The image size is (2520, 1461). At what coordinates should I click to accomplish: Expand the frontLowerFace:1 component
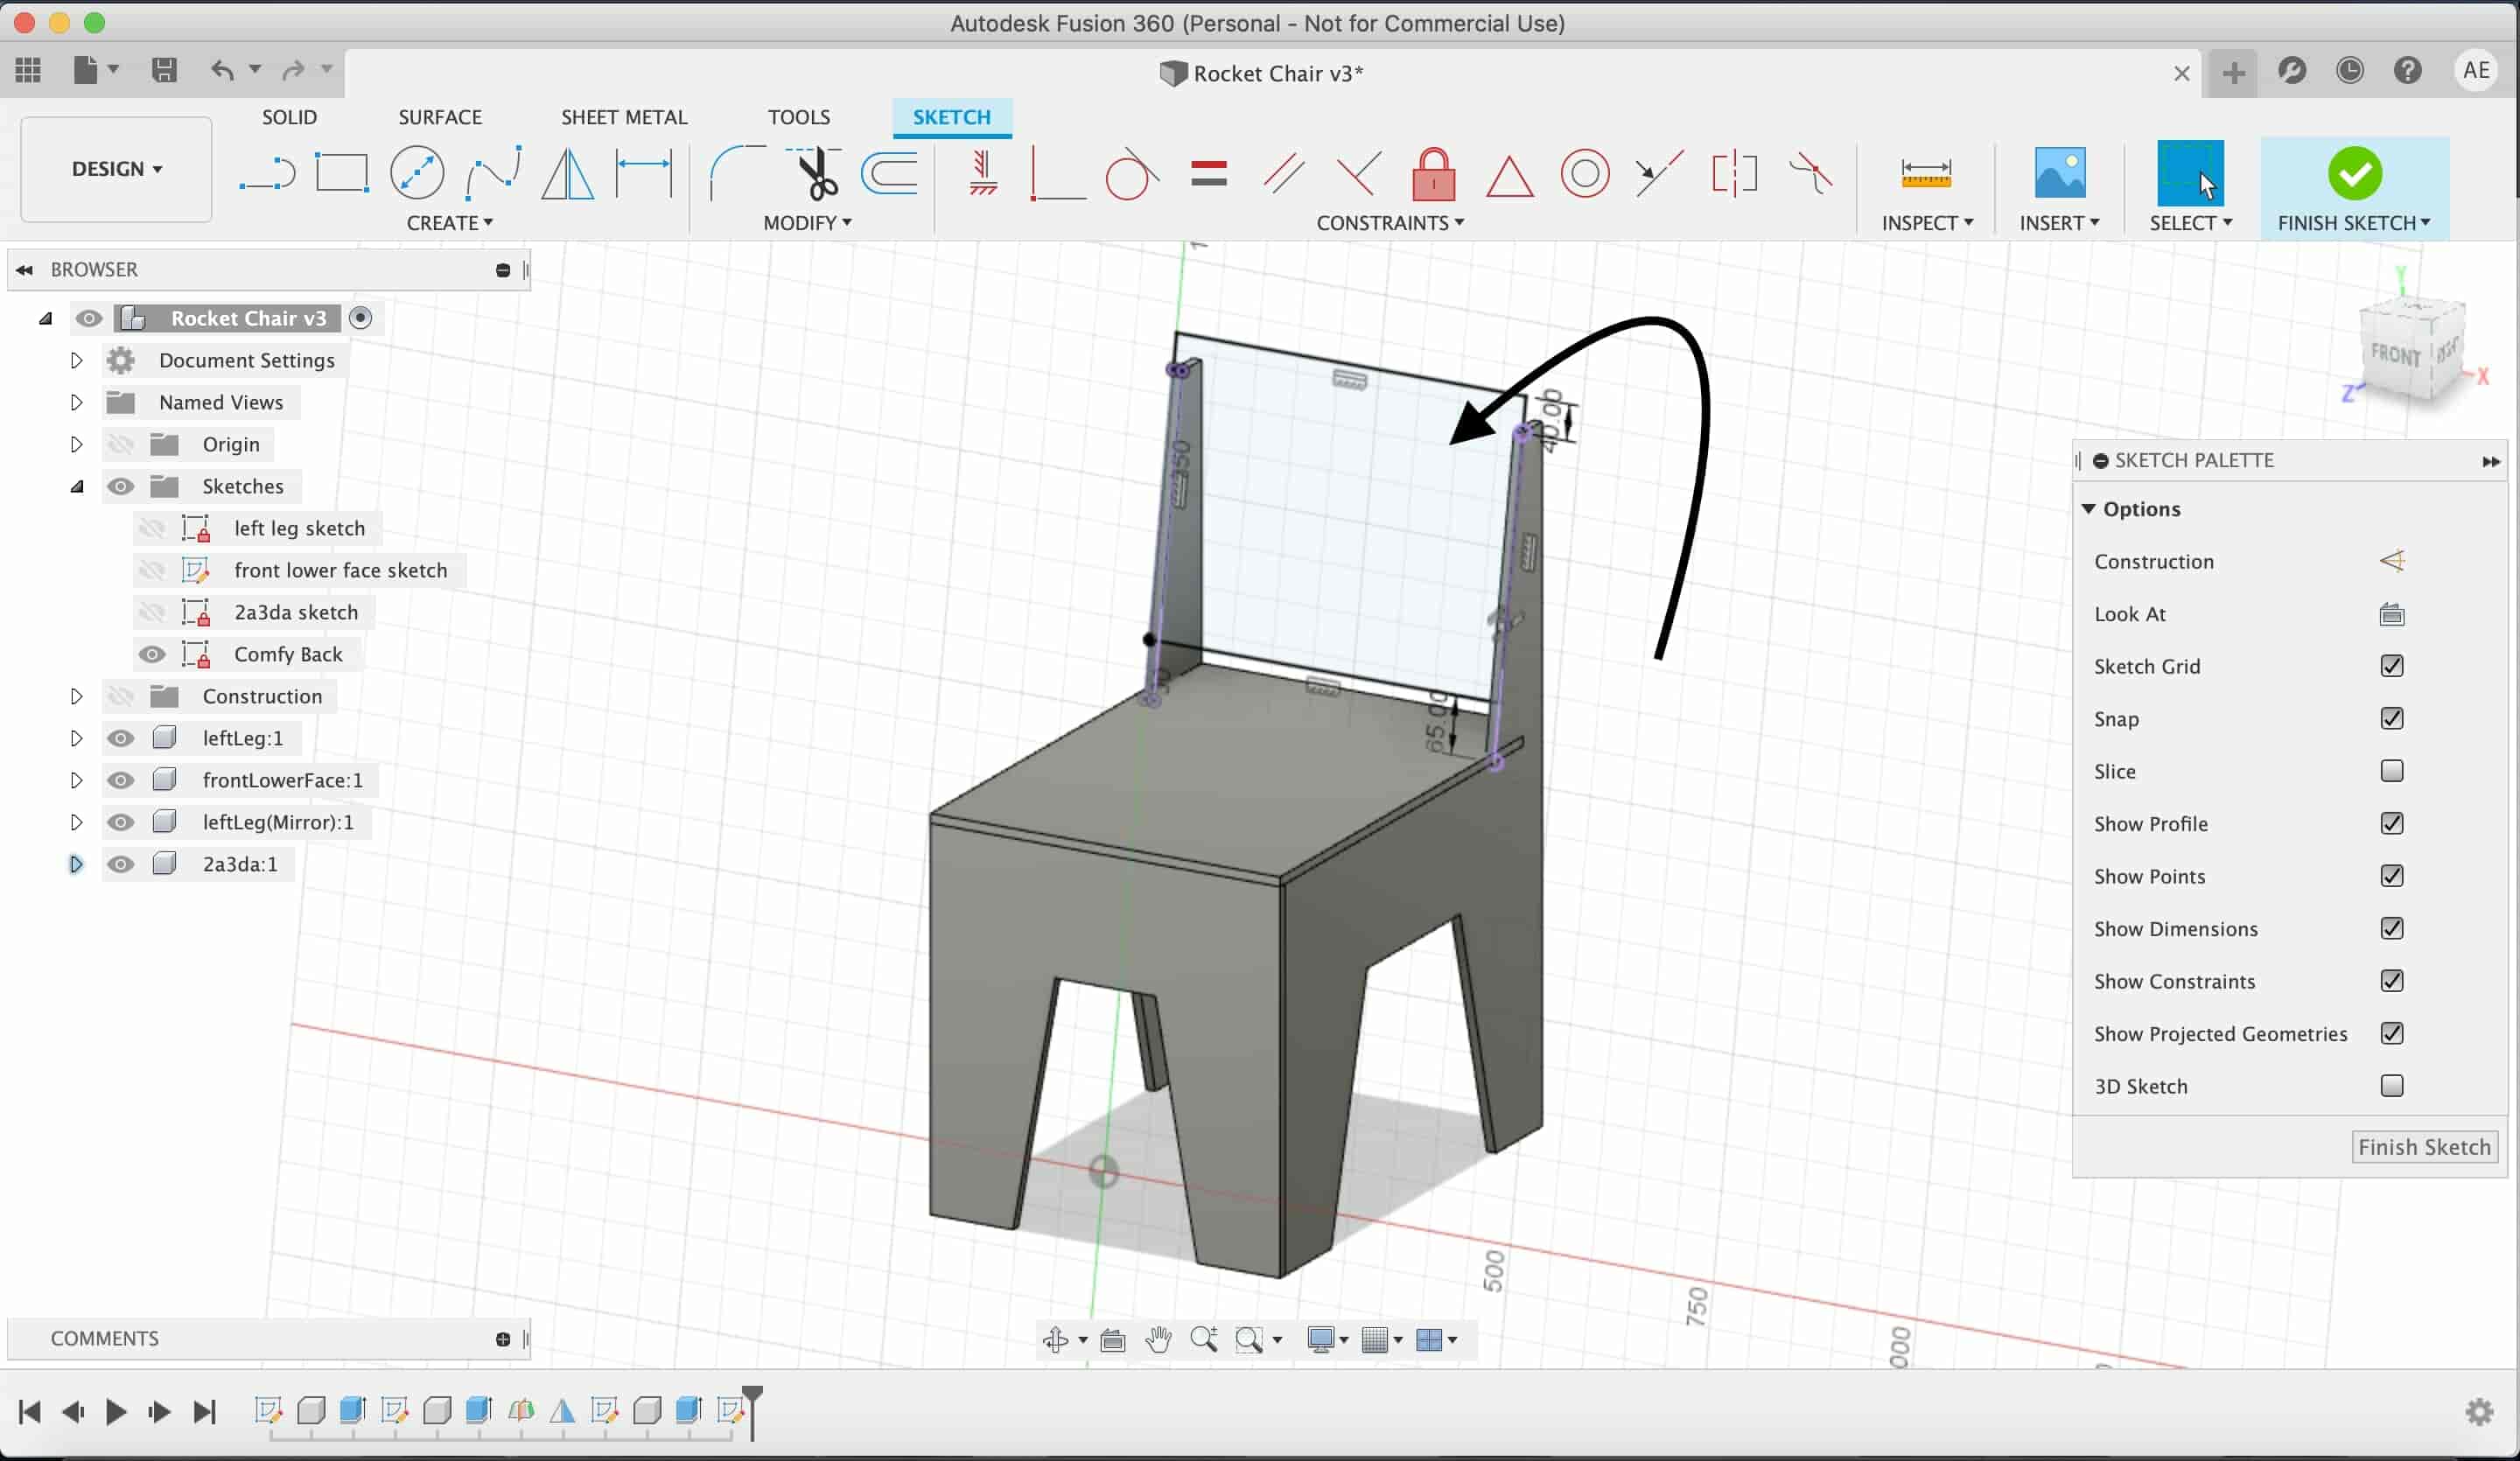click(76, 780)
